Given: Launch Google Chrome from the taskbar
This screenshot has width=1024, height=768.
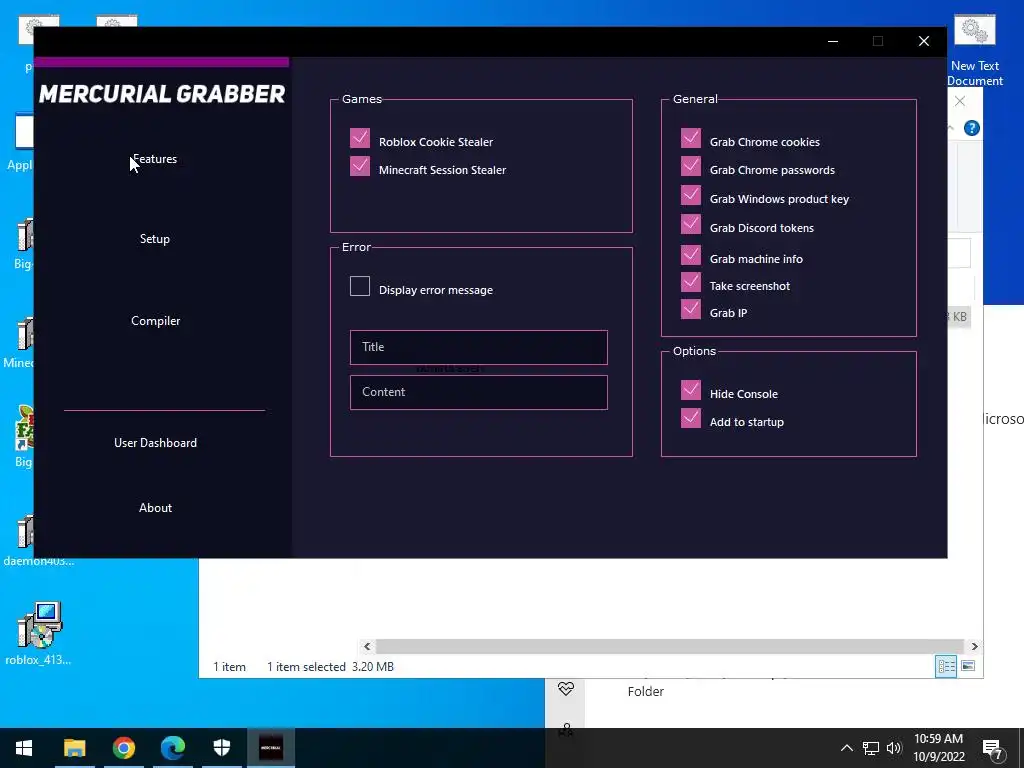Looking at the screenshot, I should 123,748.
